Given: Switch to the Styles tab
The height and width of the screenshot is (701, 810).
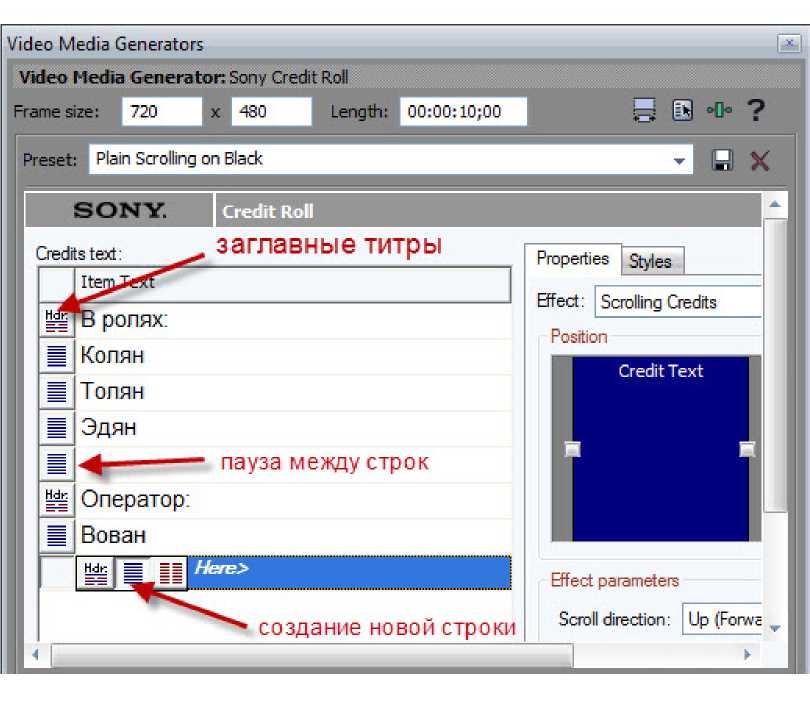Looking at the screenshot, I should (651, 261).
